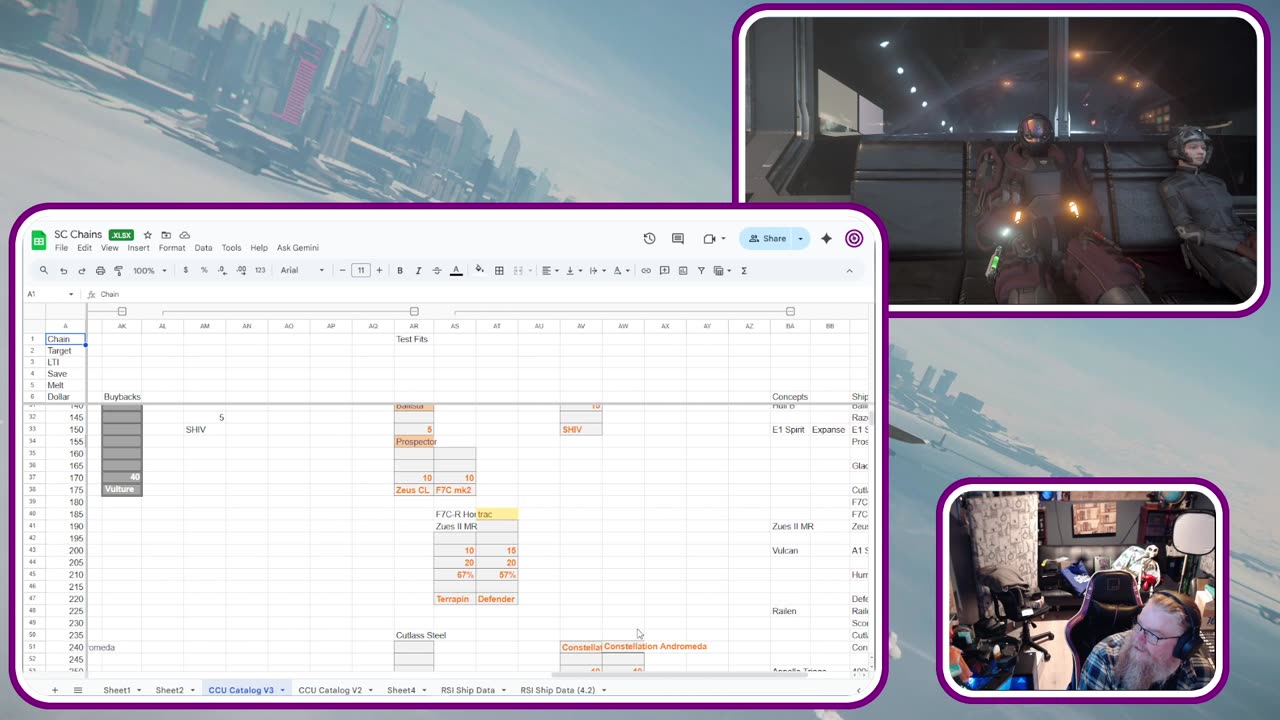
Task: Insert a comment from toolbar
Action: pos(664,270)
